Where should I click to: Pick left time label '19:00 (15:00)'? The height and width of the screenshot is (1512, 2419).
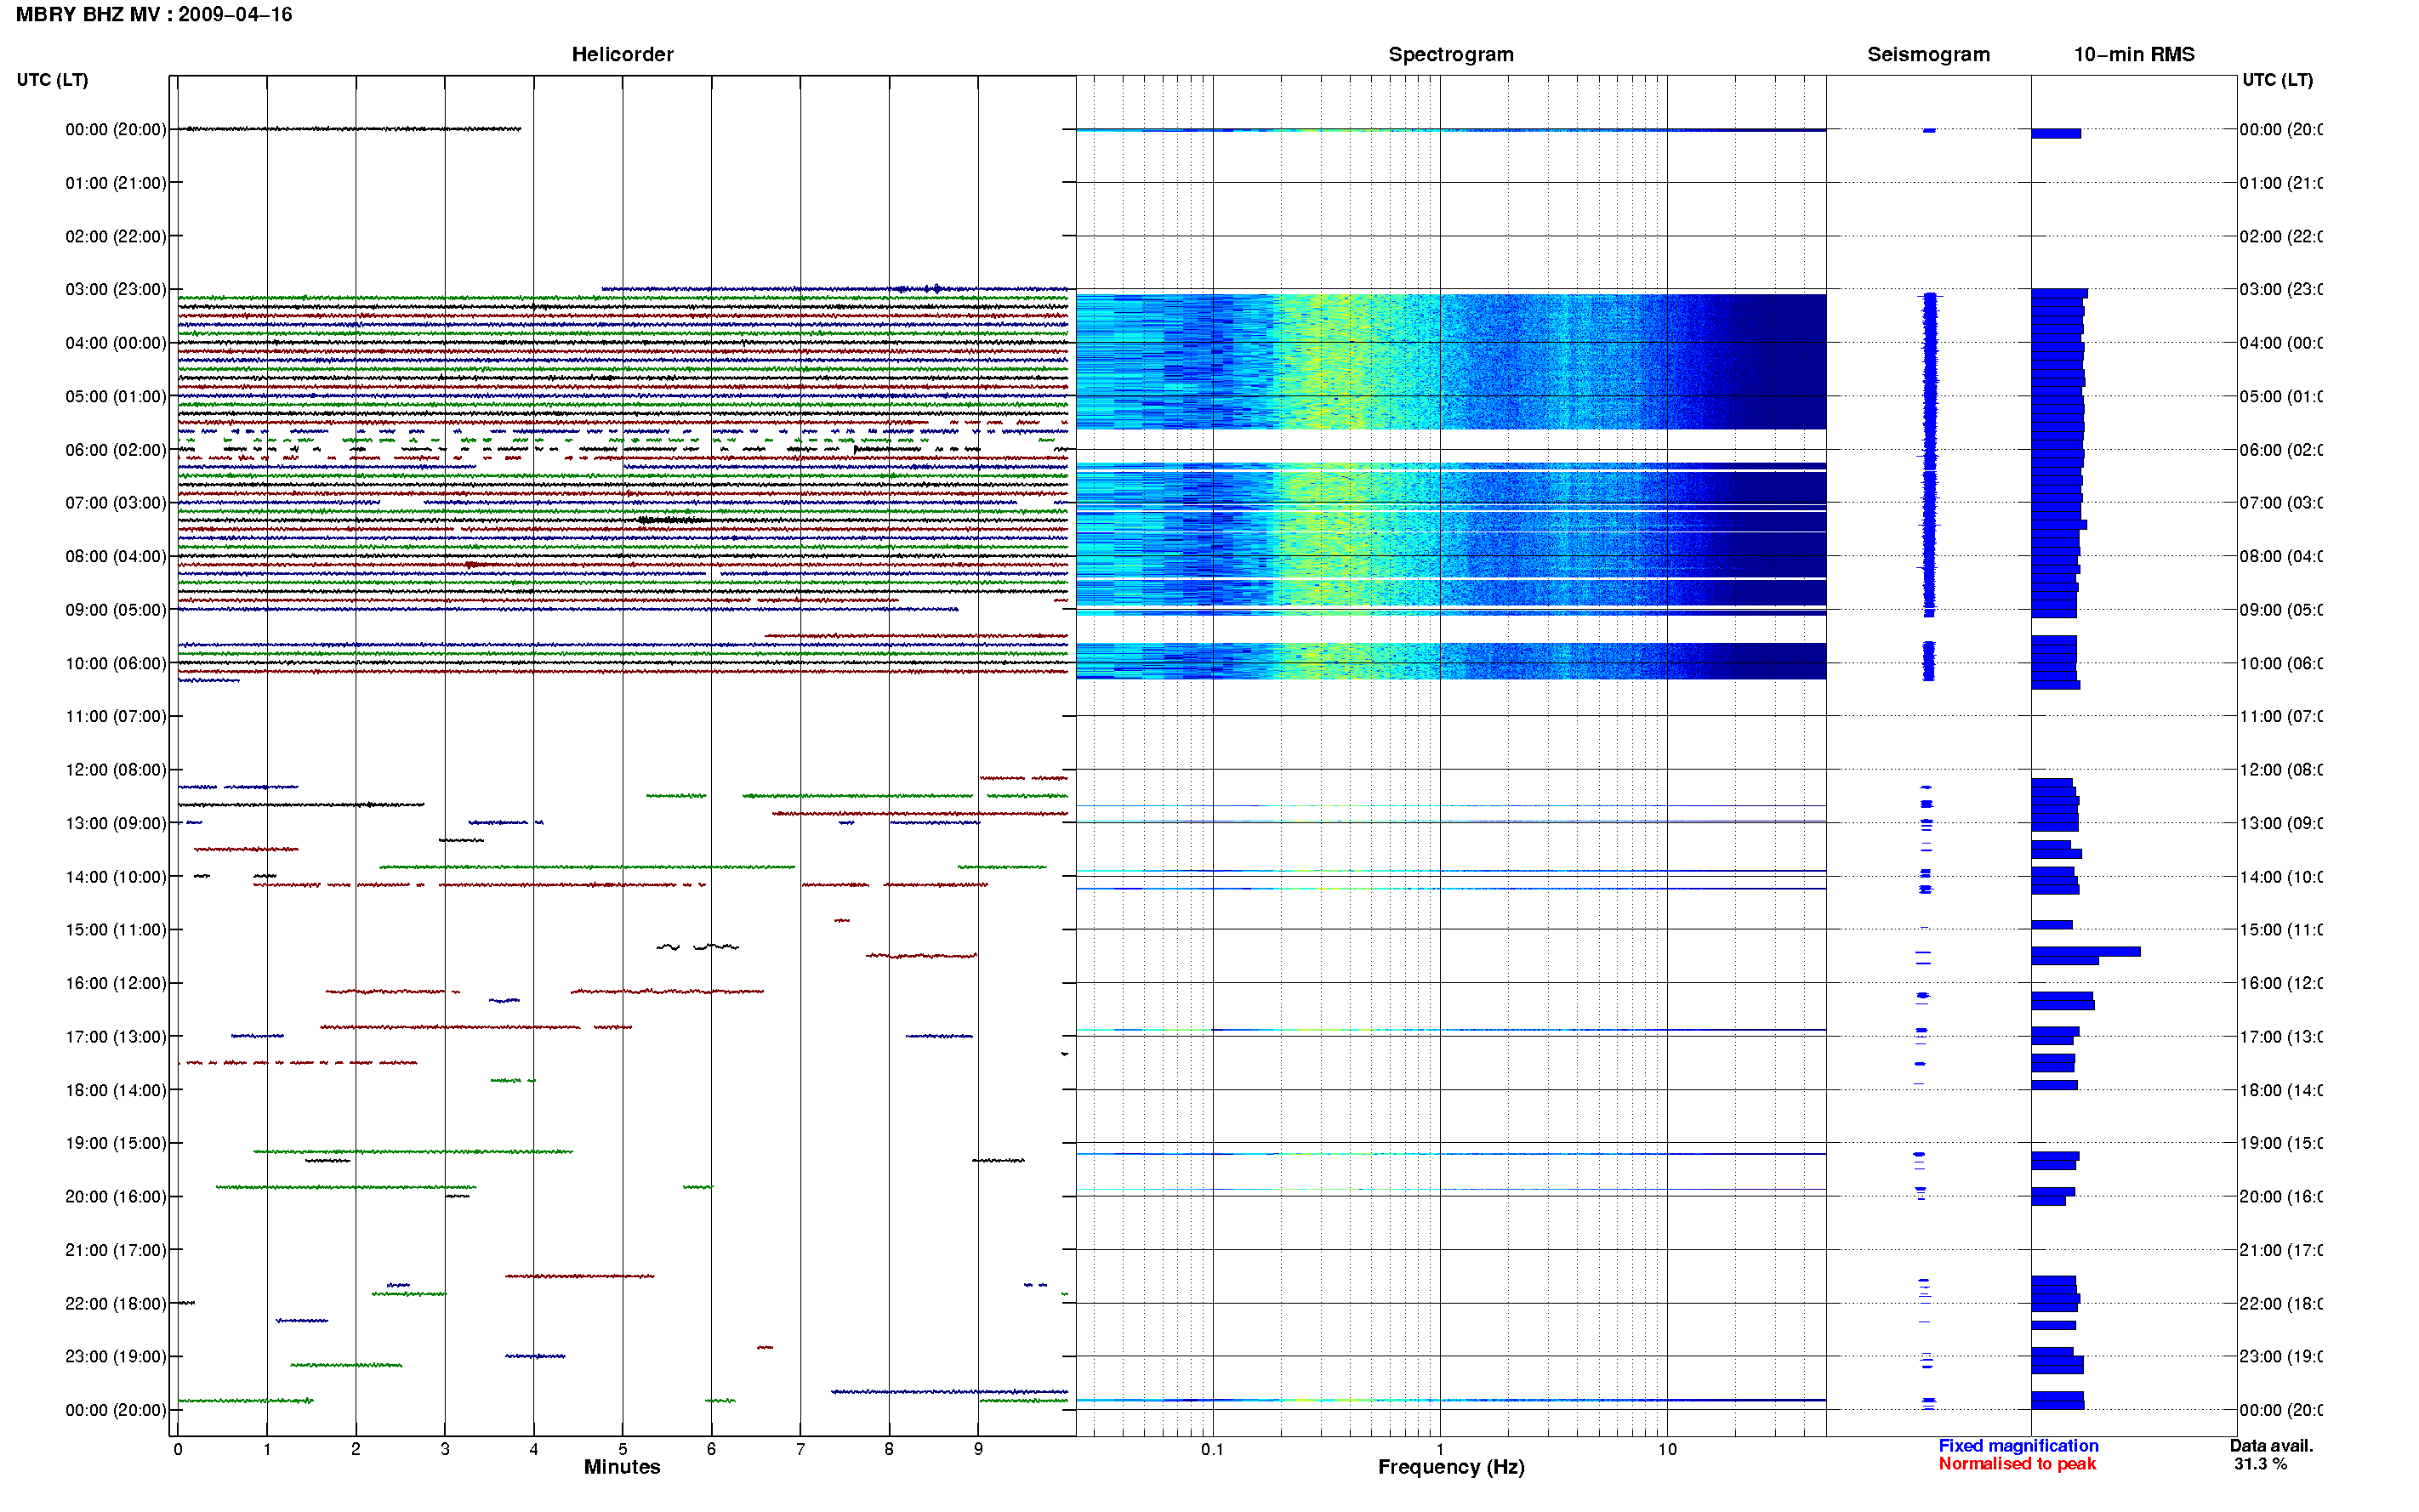[x=116, y=1144]
